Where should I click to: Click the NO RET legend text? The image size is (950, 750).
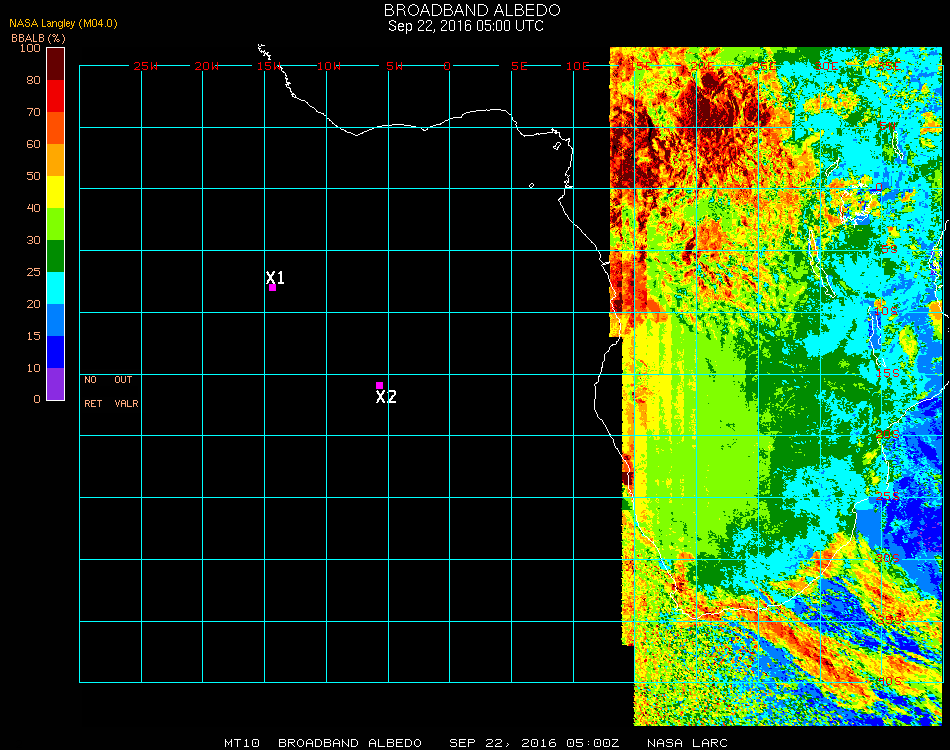tap(91, 392)
